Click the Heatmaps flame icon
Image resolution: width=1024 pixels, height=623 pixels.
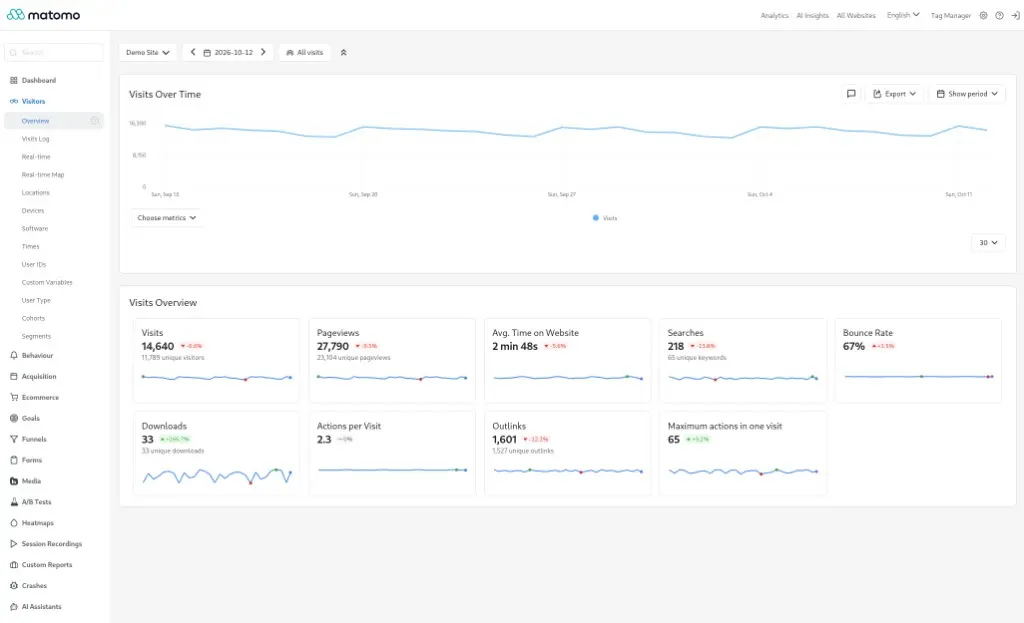pos(14,522)
